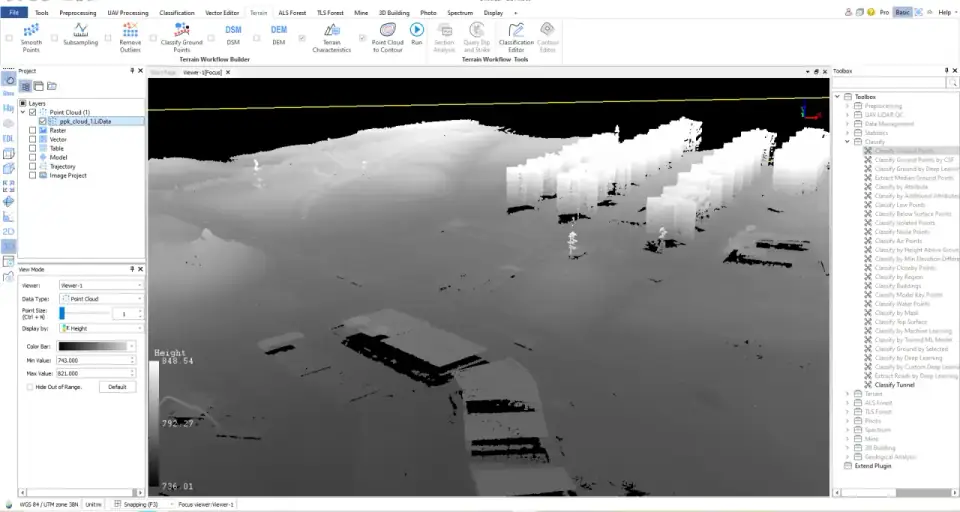
Task: Click the DSM generation icon
Action: [233, 29]
